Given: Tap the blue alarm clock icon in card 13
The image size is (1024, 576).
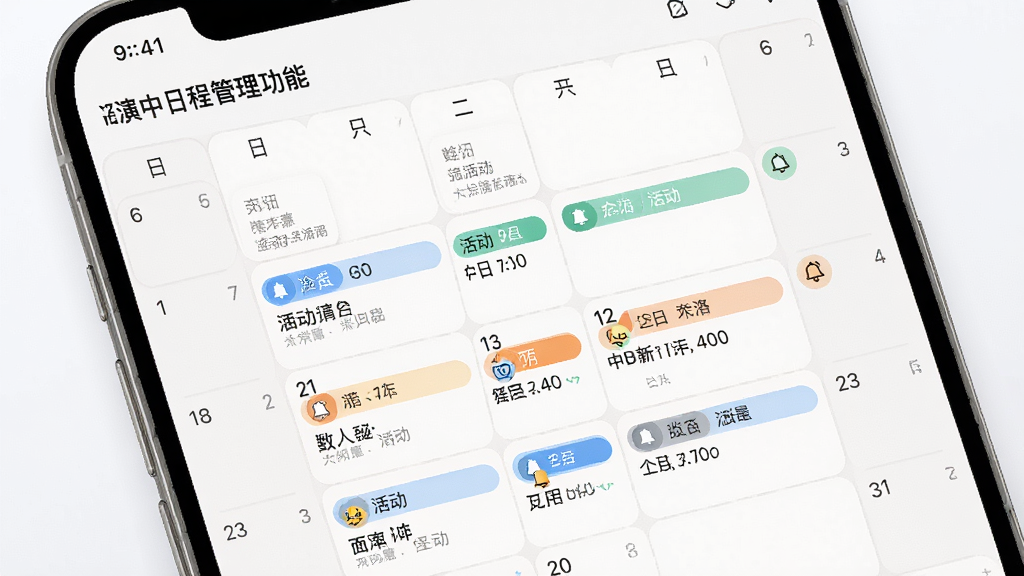Looking at the screenshot, I should coord(502,369).
